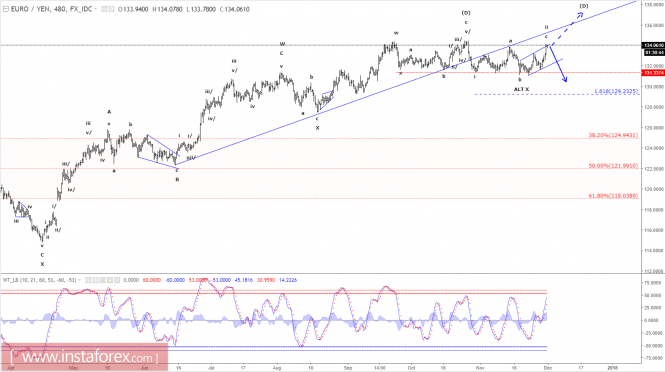Select the 1.618(129.2325) extension label
665x372 pixels.
[616, 91]
